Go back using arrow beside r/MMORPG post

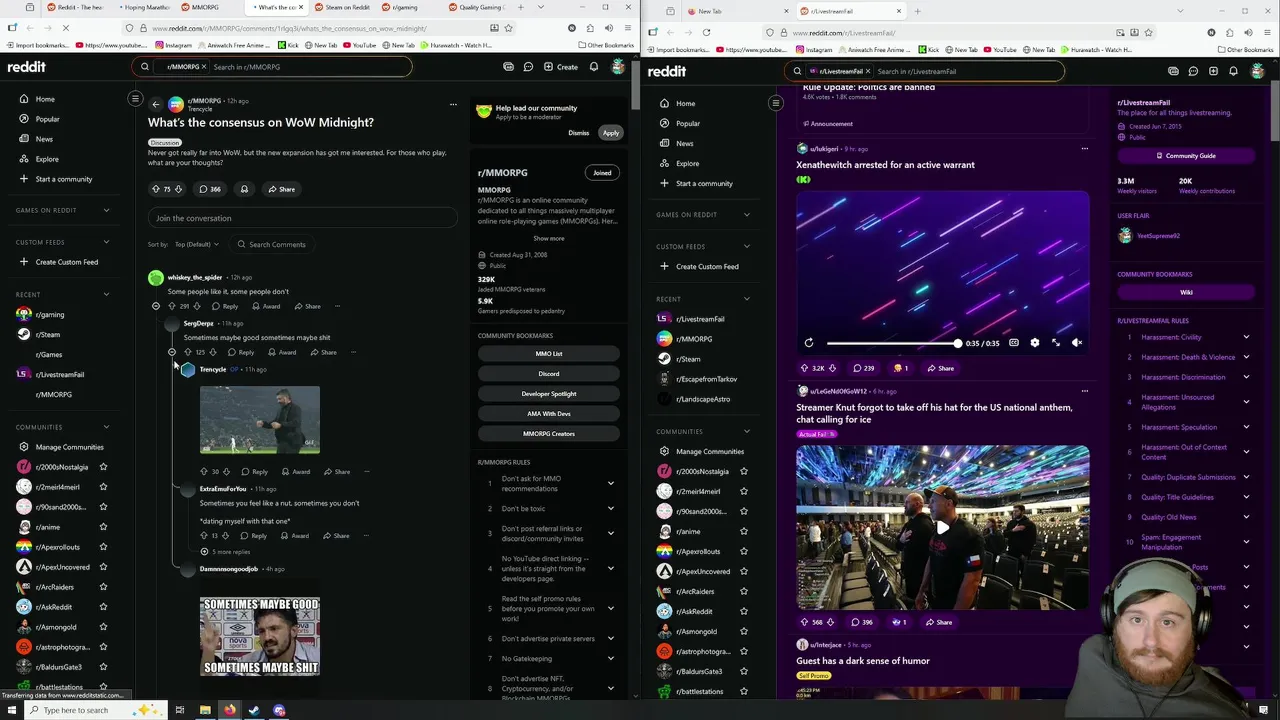point(155,104)
